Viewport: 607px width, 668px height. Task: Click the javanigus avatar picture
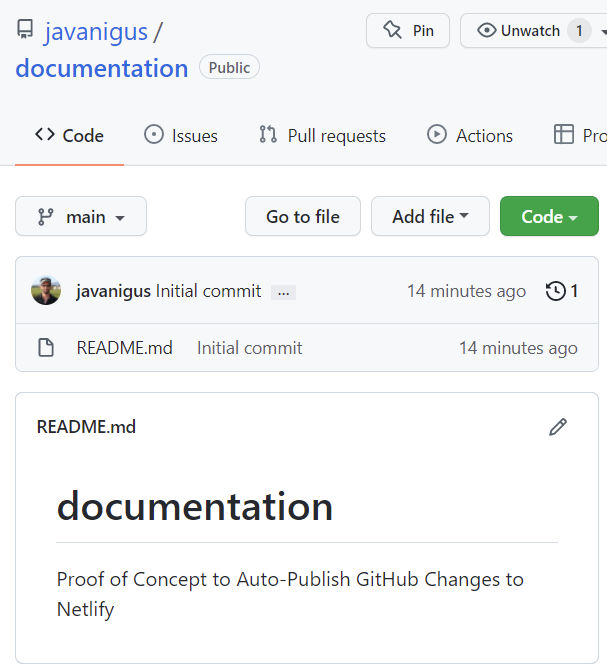pos(46,291)
